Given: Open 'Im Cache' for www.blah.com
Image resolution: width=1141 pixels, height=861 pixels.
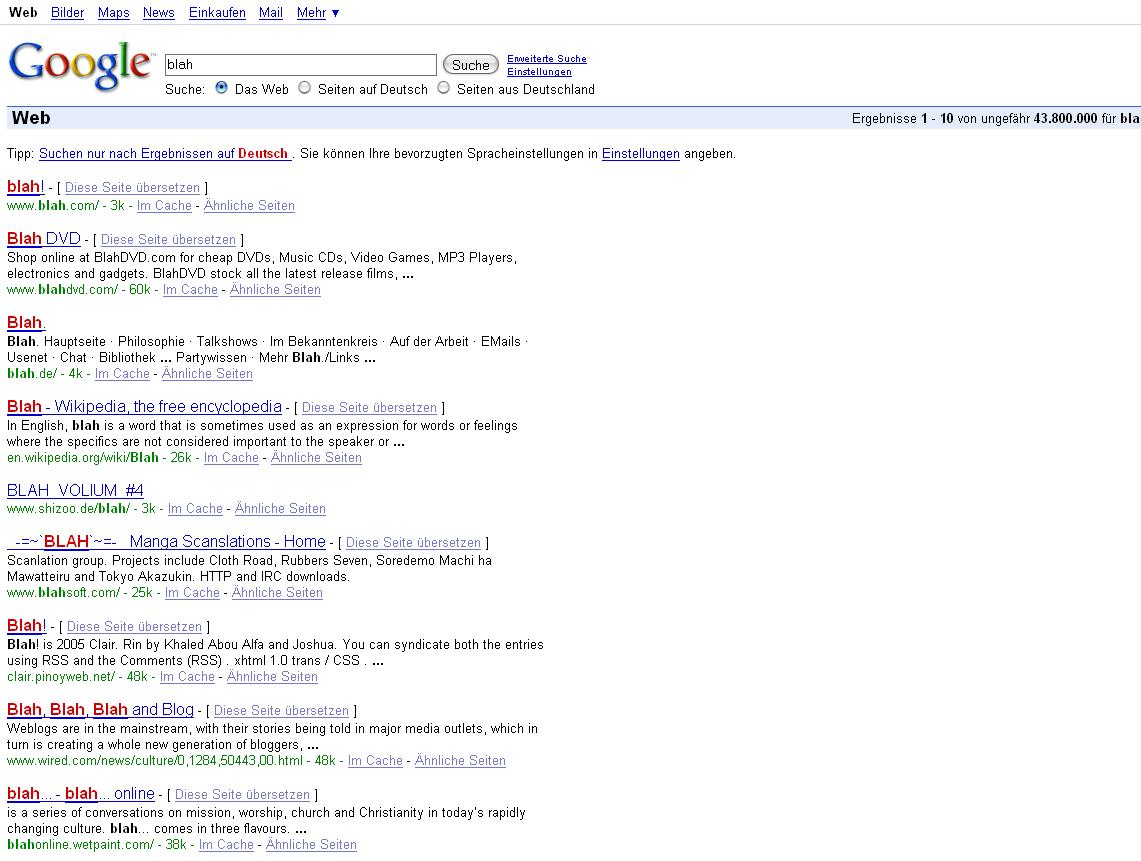Looking at the screenshot, I should pos(164,205).
